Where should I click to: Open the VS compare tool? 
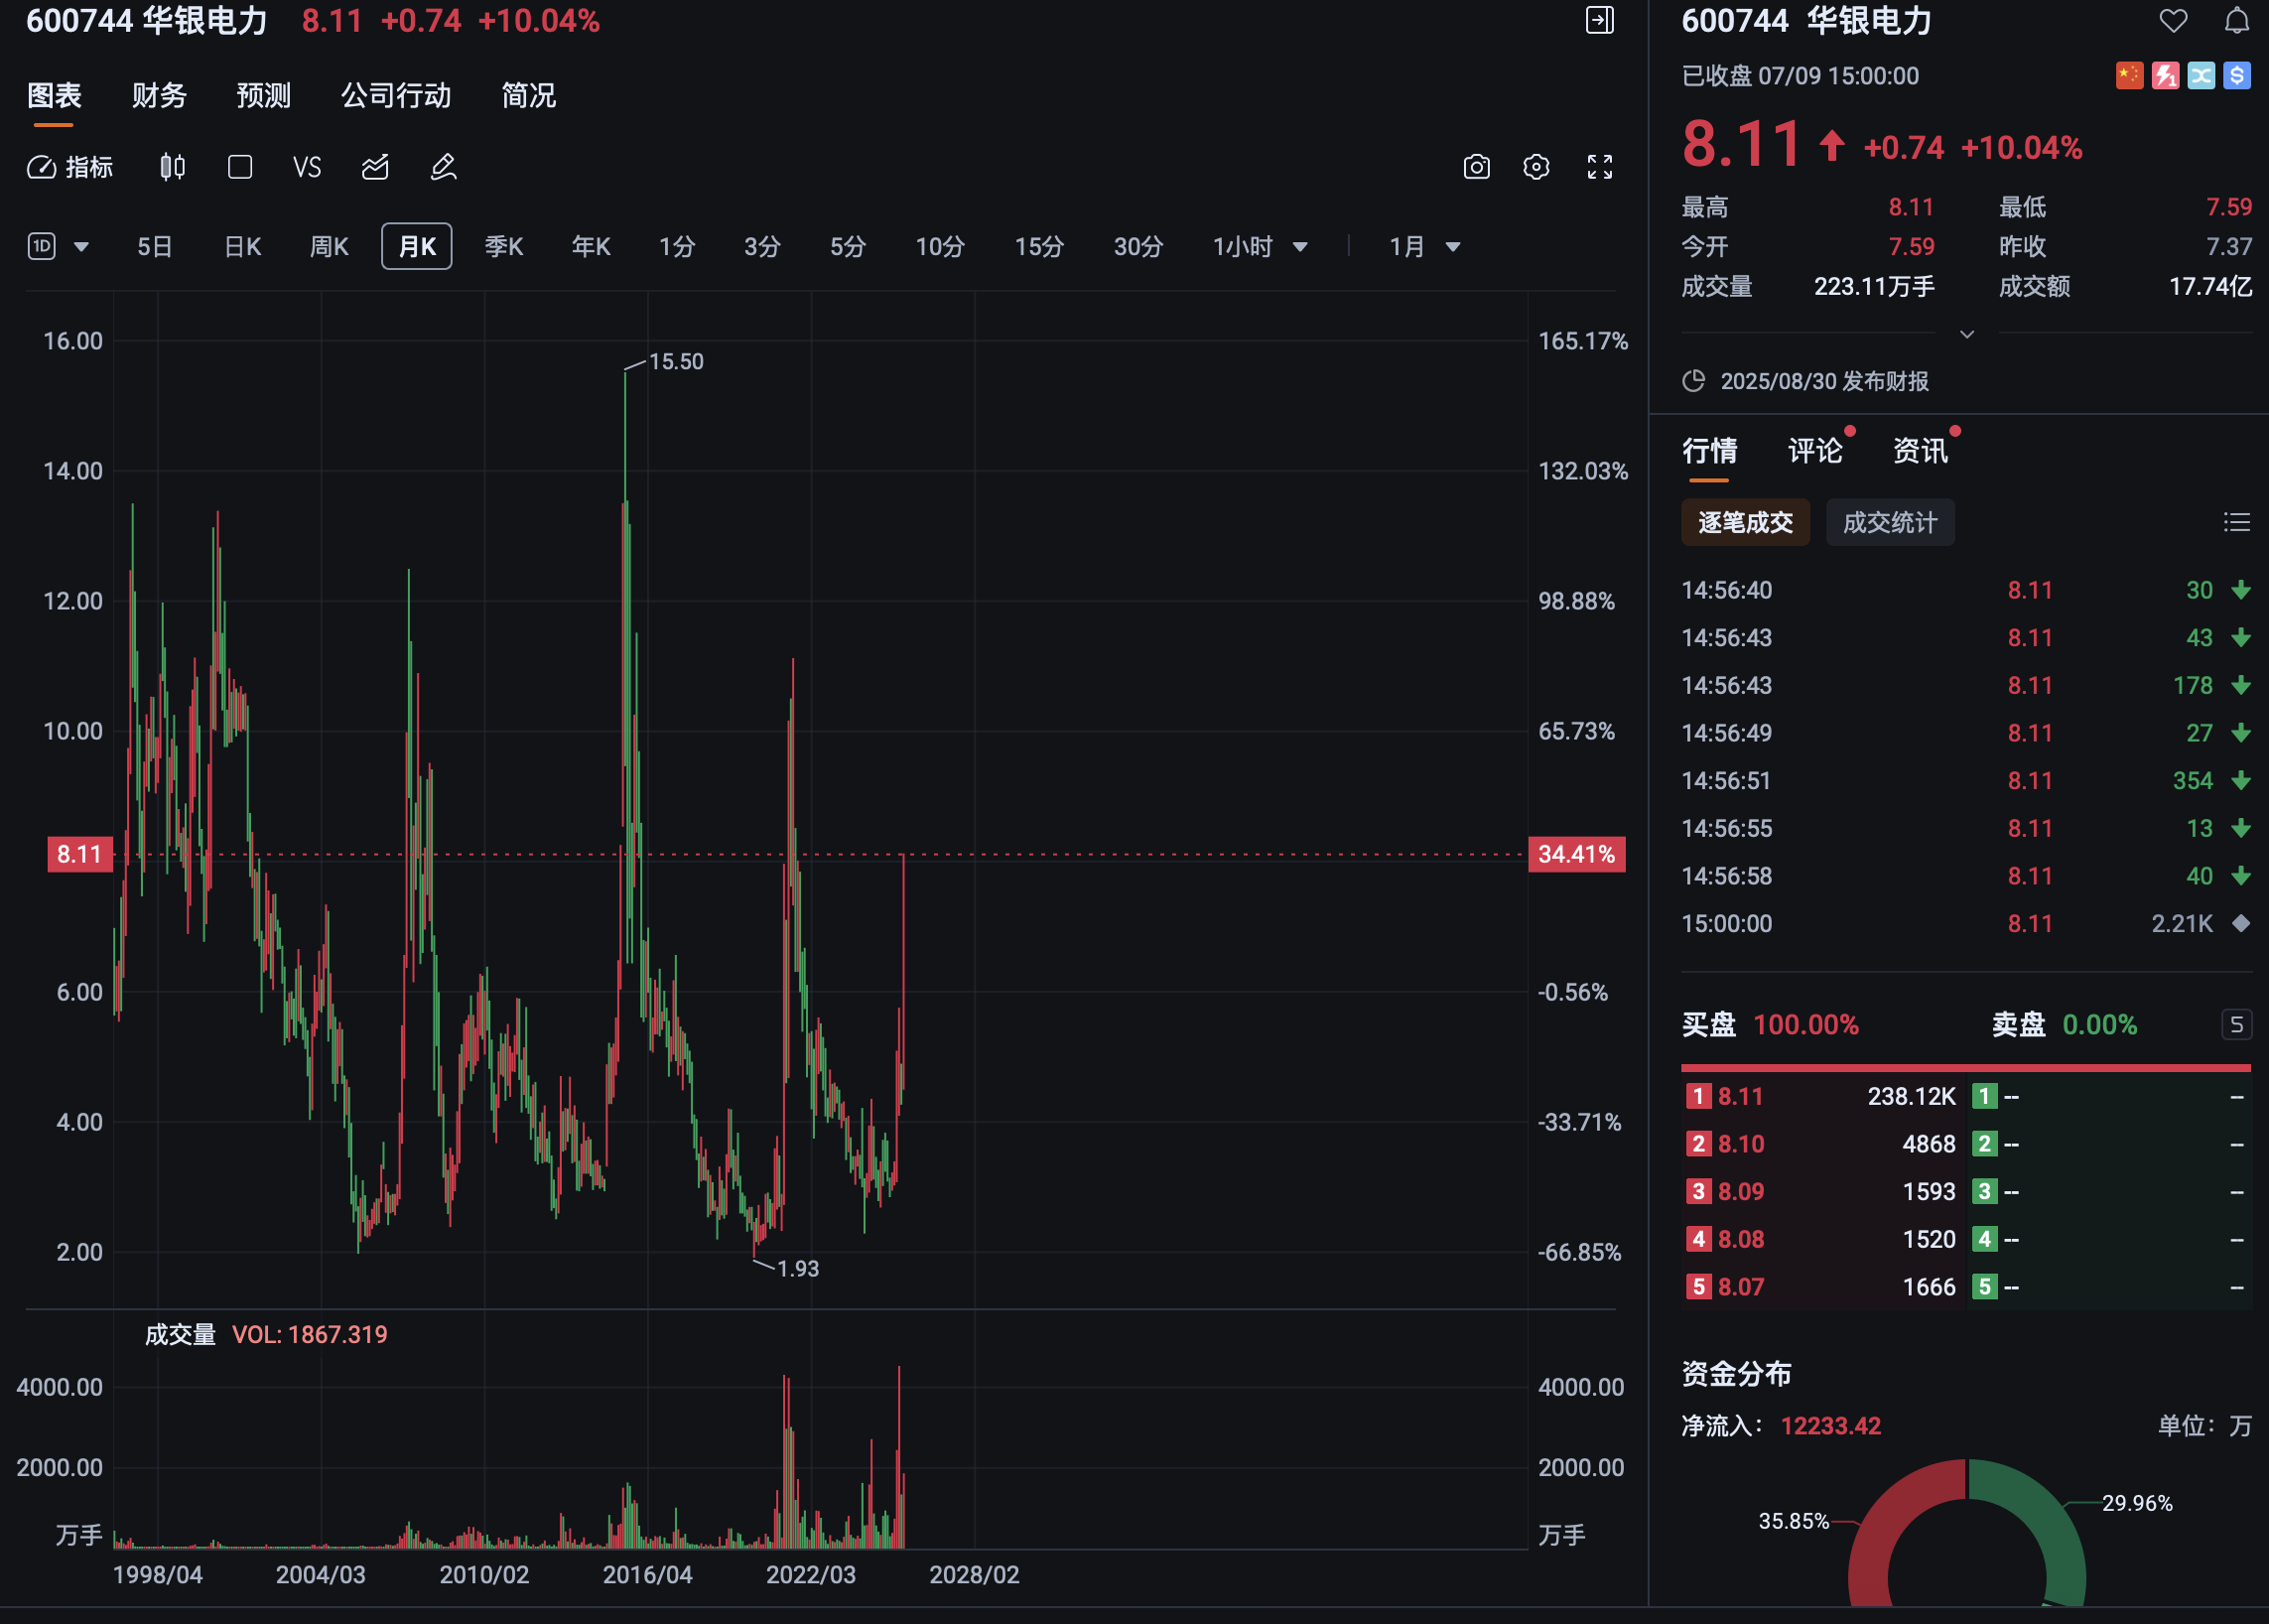pos(307,167)
